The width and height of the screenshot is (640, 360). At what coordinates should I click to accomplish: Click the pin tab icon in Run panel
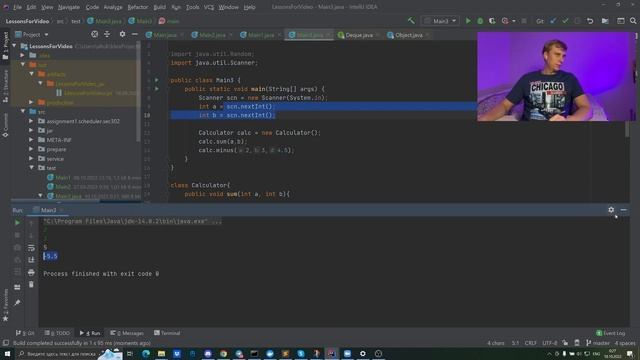tap(17, 303)
